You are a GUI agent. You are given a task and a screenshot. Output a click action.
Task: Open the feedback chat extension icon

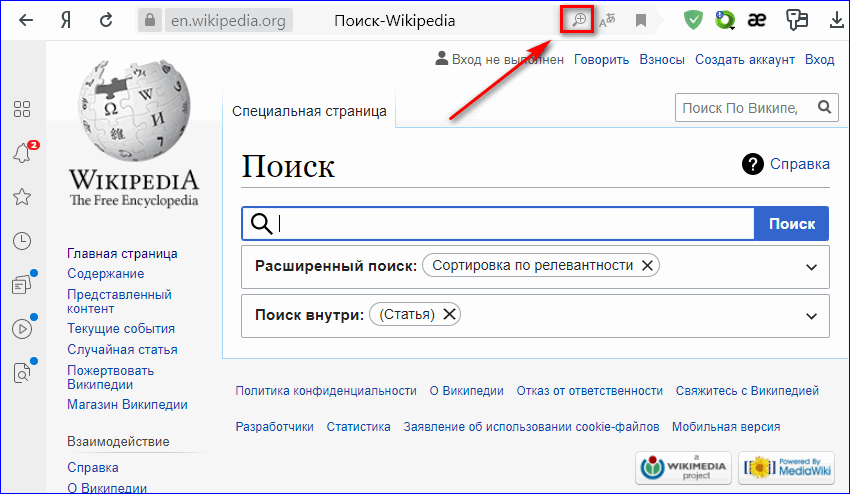tap(796, 21)
